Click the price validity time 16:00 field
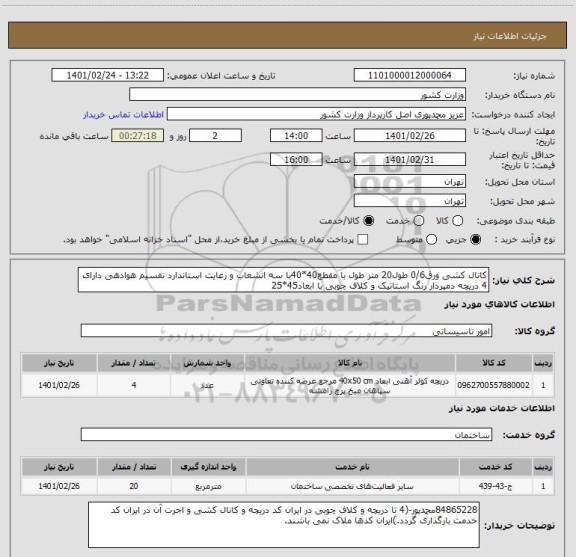Viewport: 576px width, 557px height. 296,159
